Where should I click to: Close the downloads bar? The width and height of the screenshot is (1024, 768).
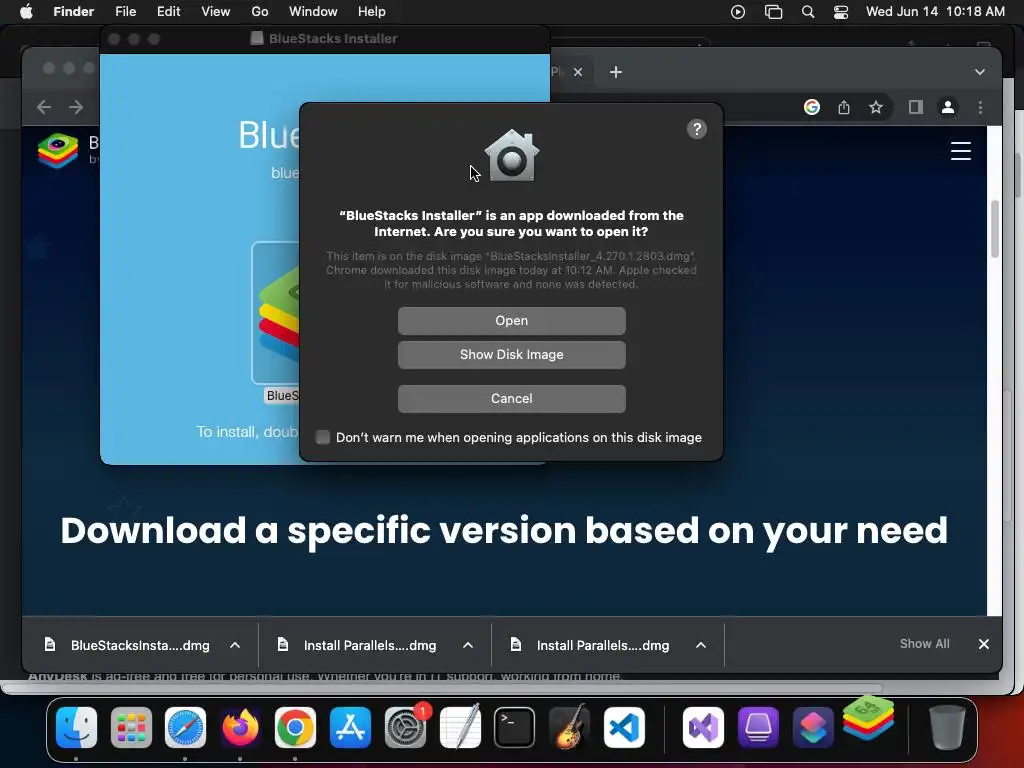pos(984,644)
